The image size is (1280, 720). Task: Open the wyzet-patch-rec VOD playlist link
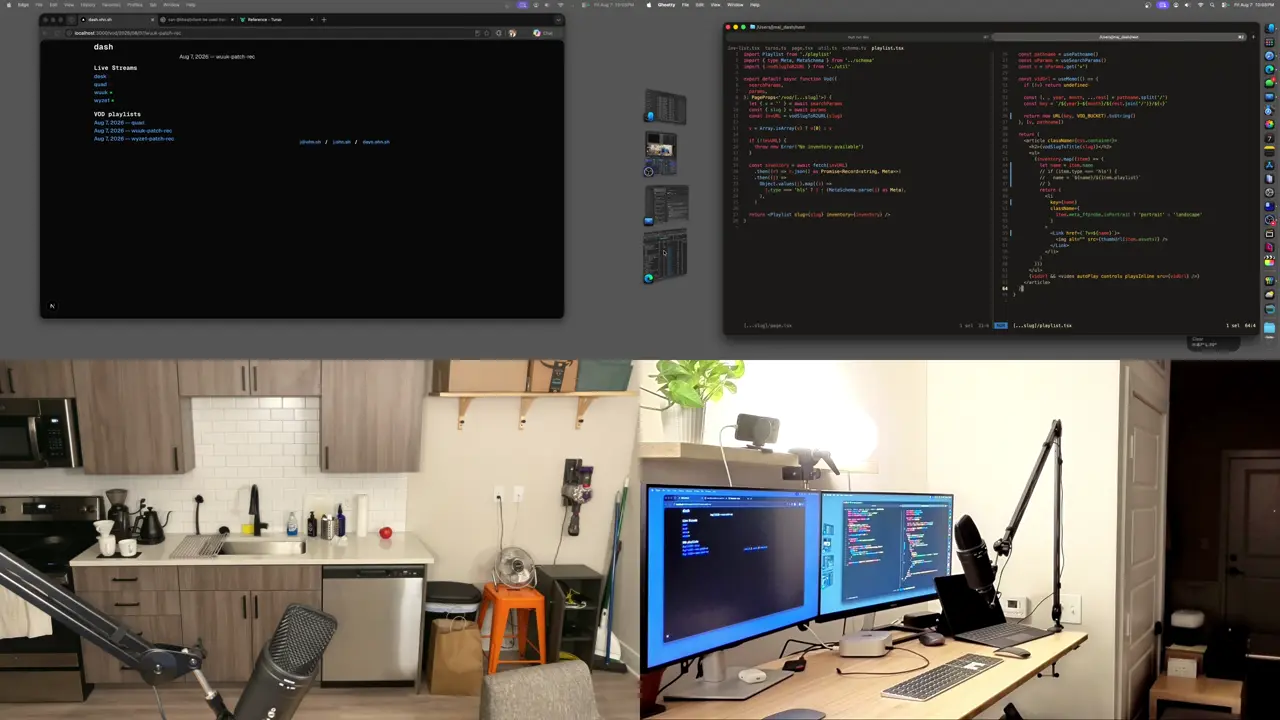click(x=134, y=139)
